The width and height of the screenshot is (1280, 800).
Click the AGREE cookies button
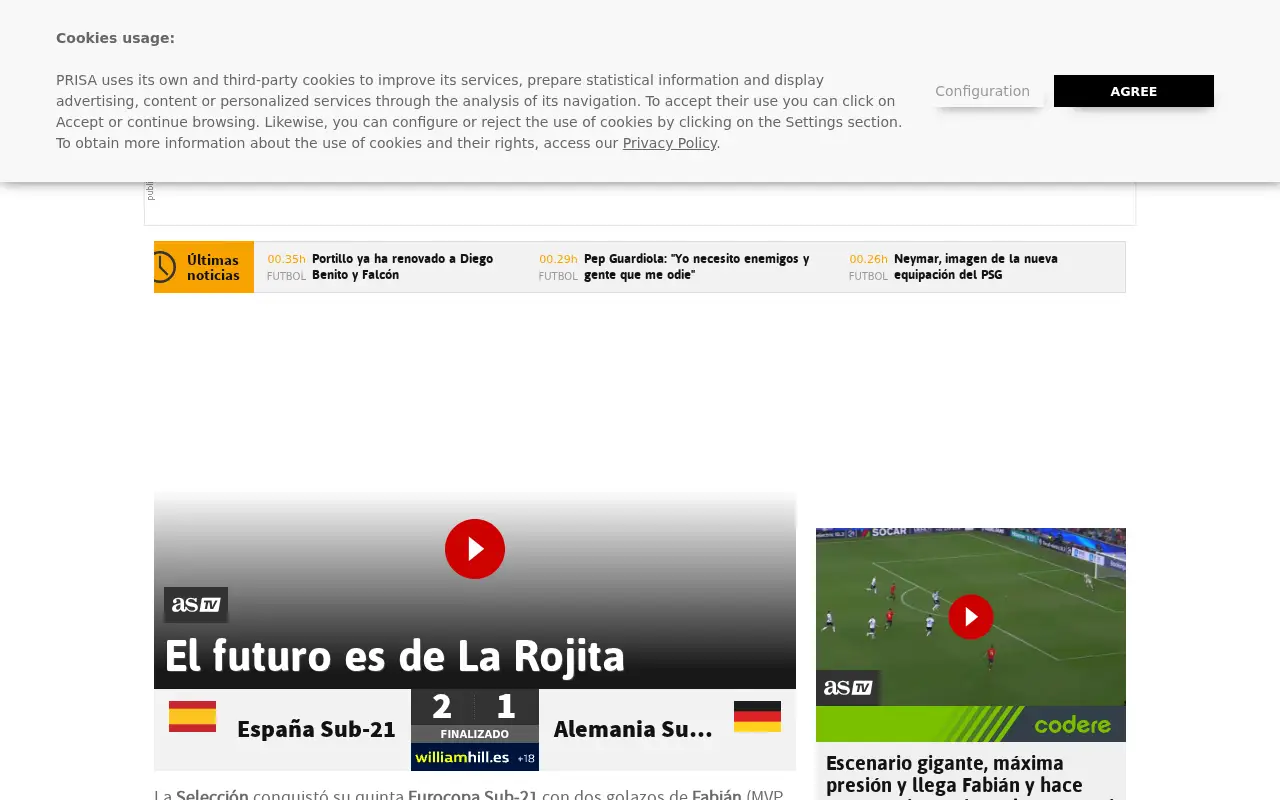[1133, 91]
